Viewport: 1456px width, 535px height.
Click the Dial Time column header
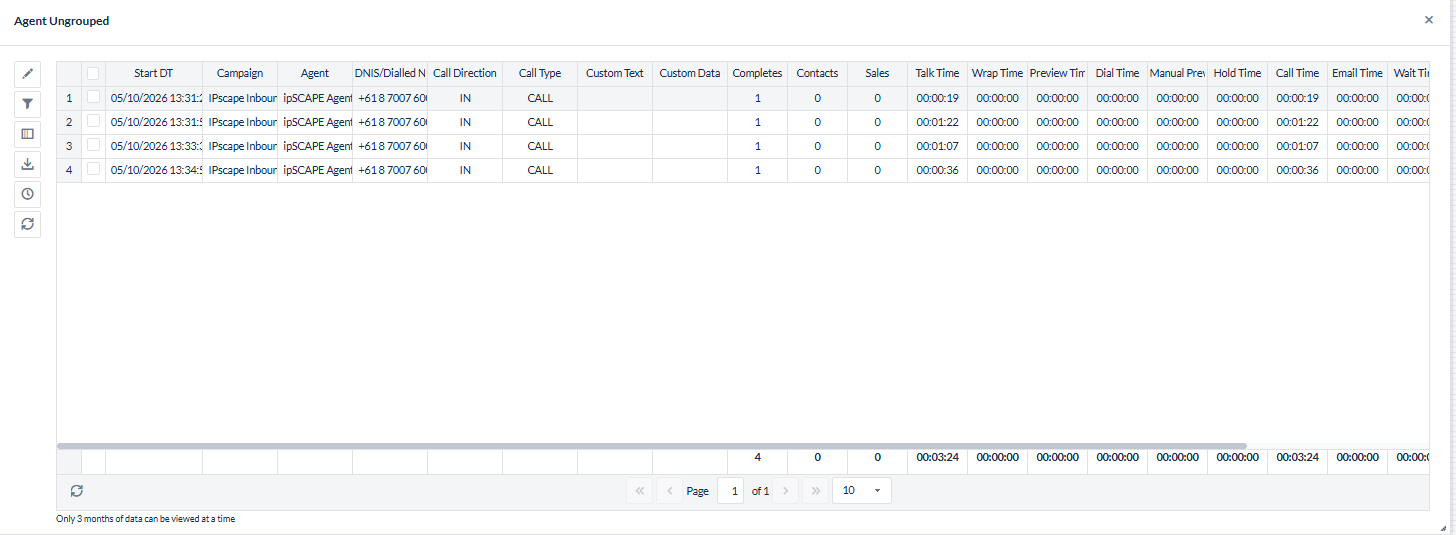[1117, 73]
